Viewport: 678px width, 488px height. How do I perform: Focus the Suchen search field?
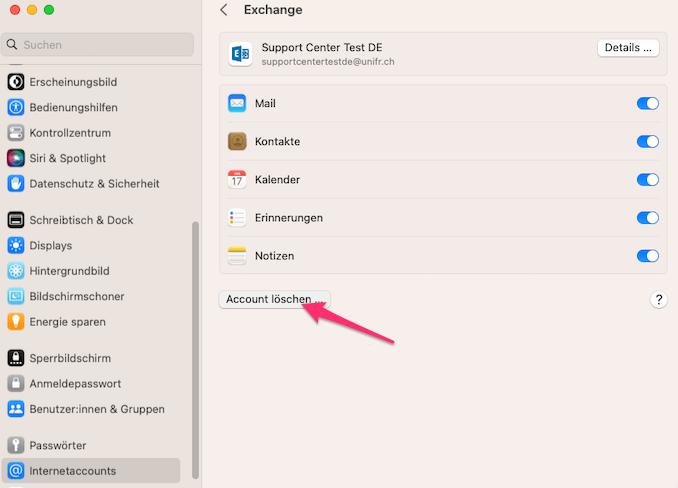98,45
